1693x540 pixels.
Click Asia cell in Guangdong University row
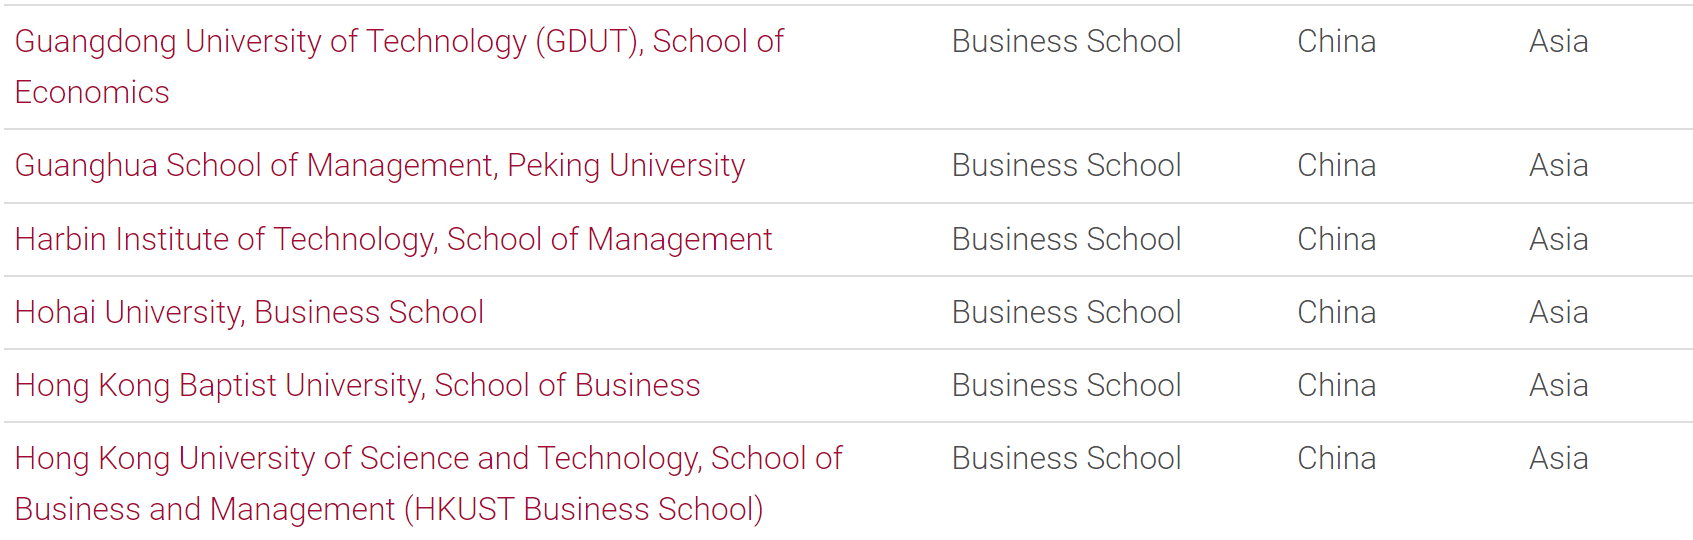click(1558, 41)
